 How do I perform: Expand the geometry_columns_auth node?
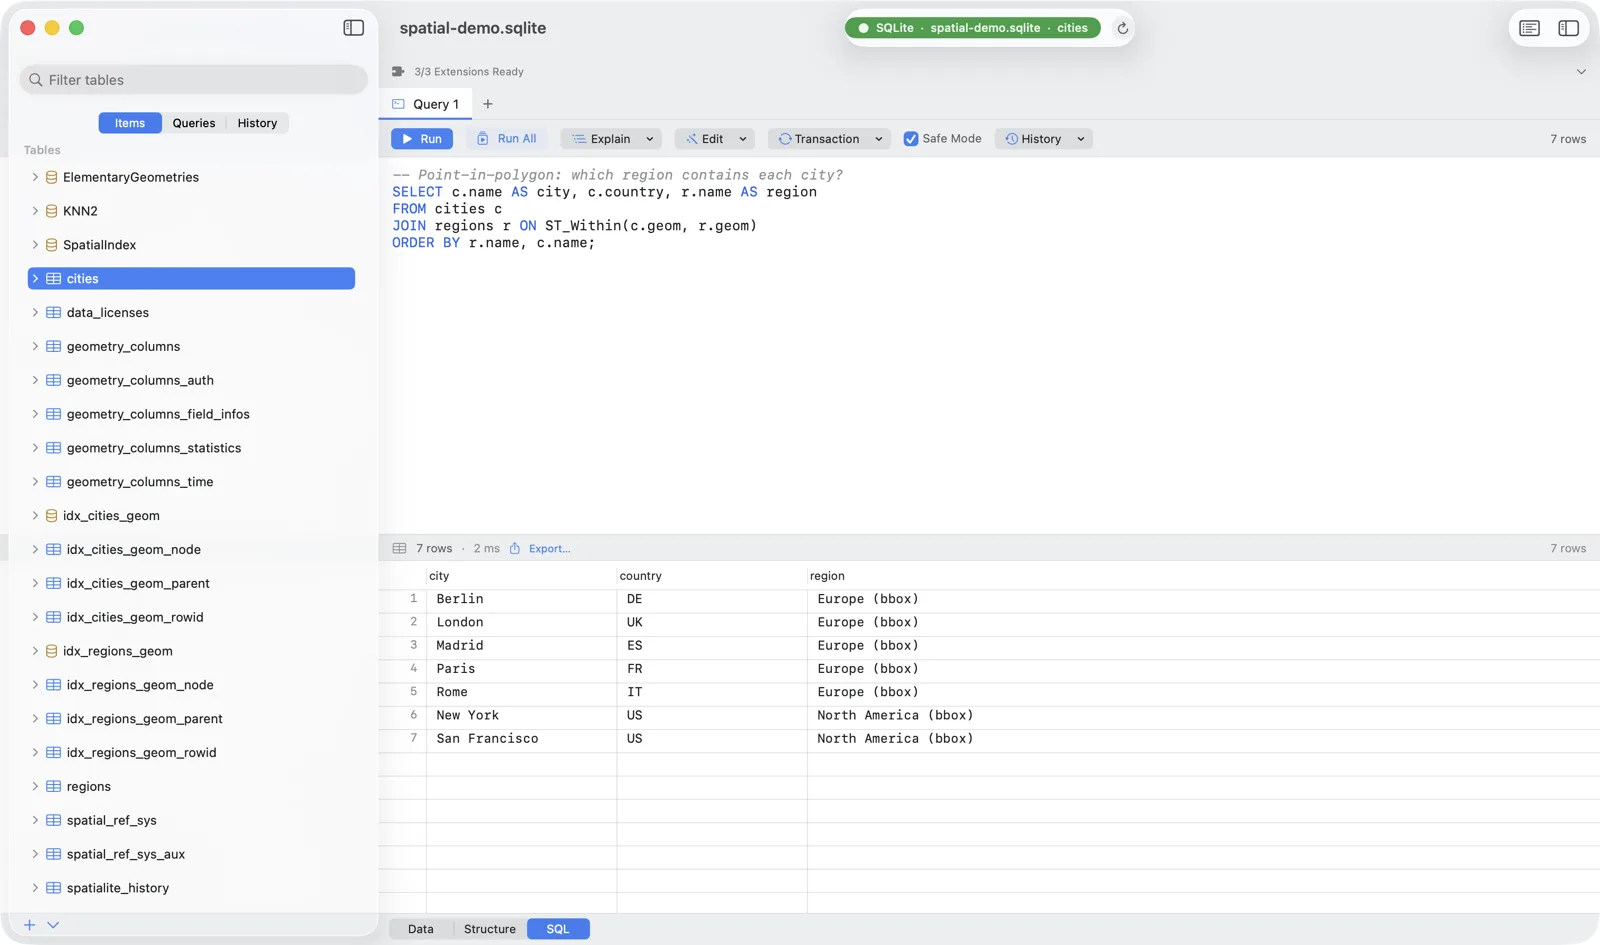point(35,380)
